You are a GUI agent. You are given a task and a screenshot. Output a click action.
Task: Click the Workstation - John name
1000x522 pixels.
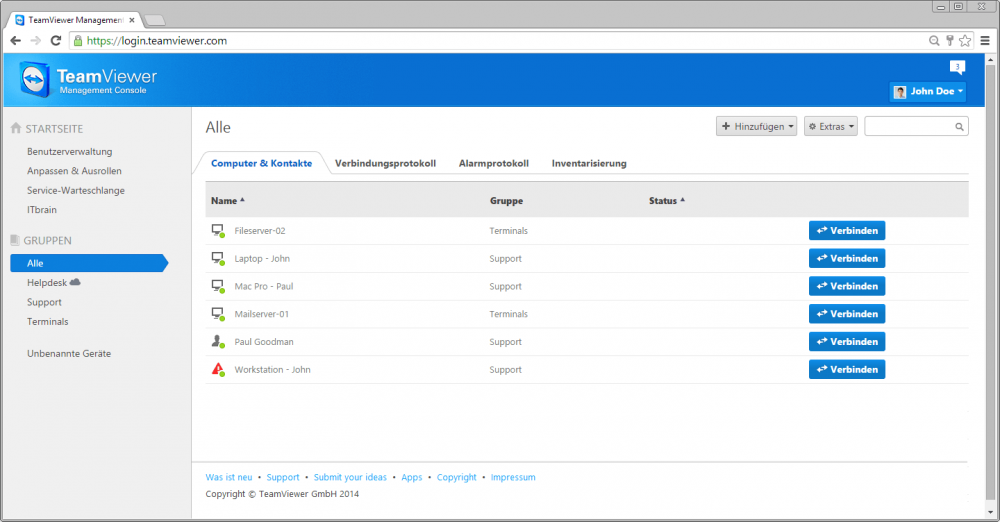[x=272, y=369]
